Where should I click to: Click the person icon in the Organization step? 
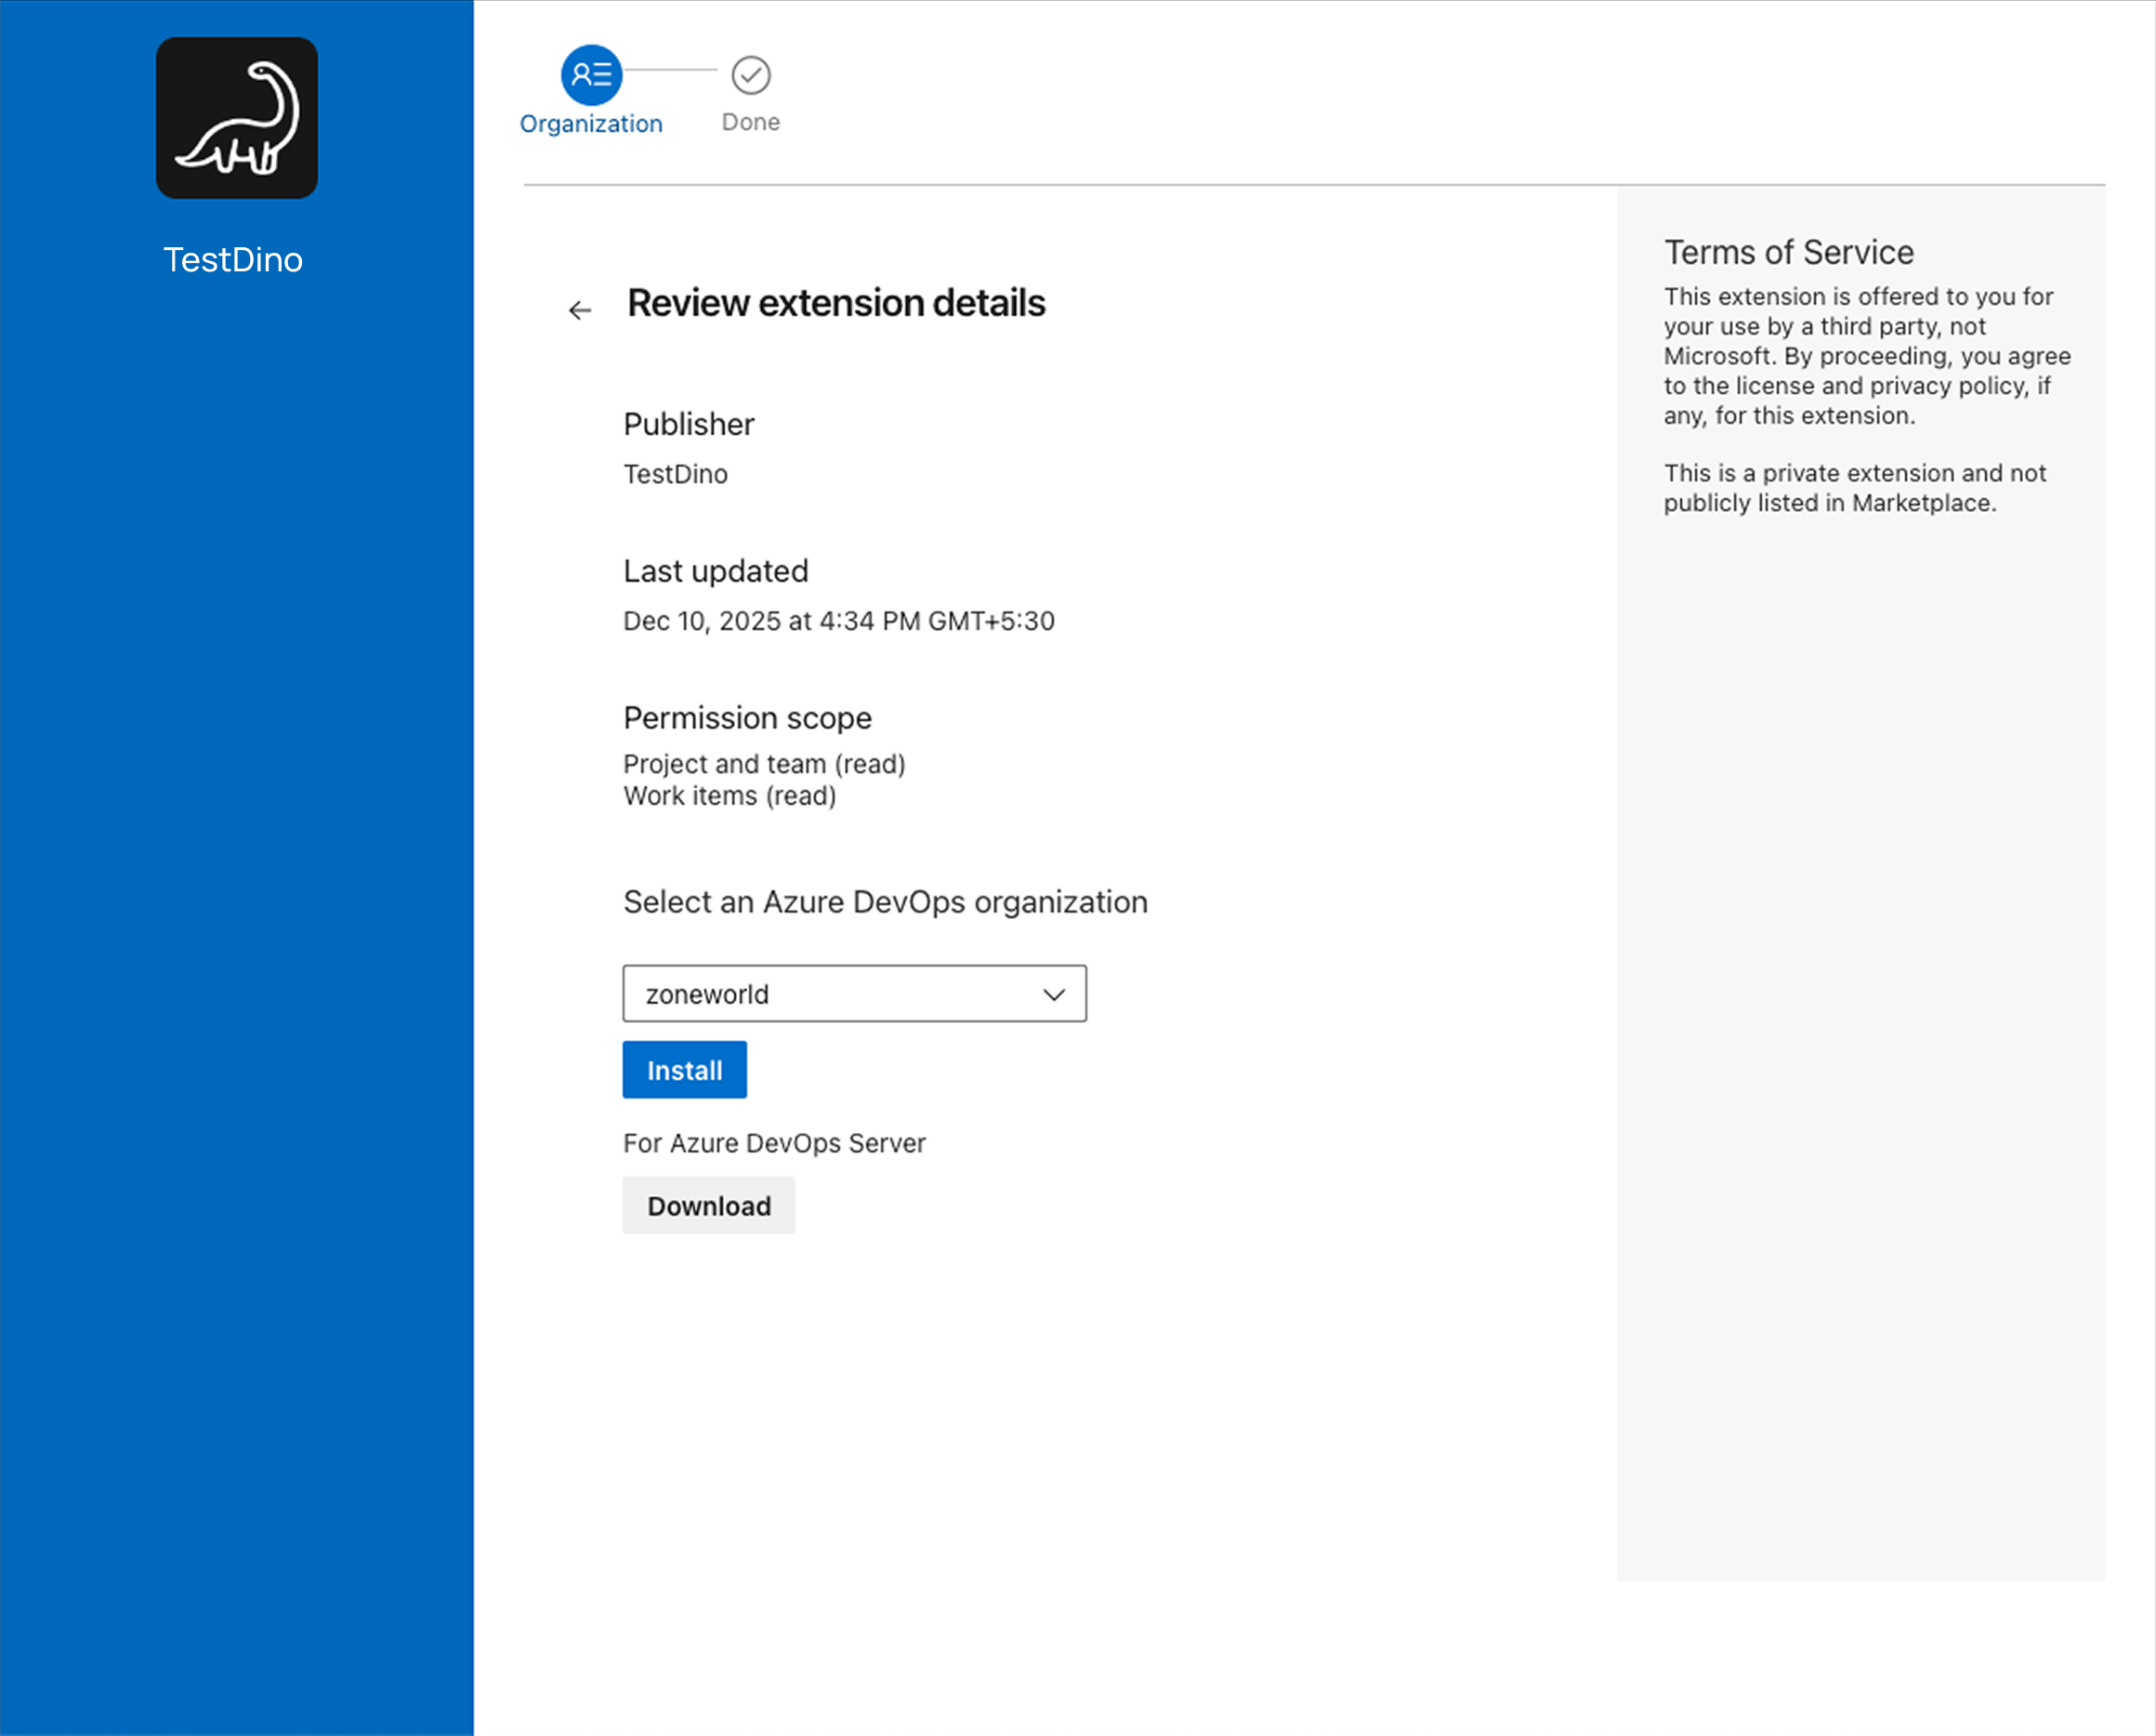(x=591, y=74)
